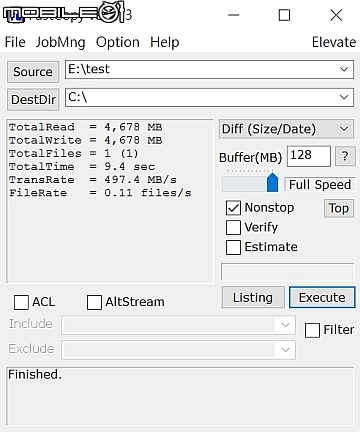Toggle the Filter checkbox
Image resolution: width=360 pixels, height=432 pixels.
pos(312,330)
